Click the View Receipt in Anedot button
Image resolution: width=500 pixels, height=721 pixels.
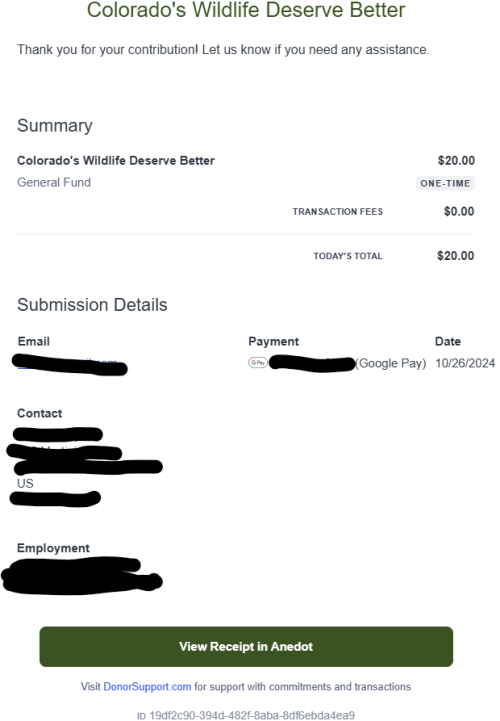[246, 647]
